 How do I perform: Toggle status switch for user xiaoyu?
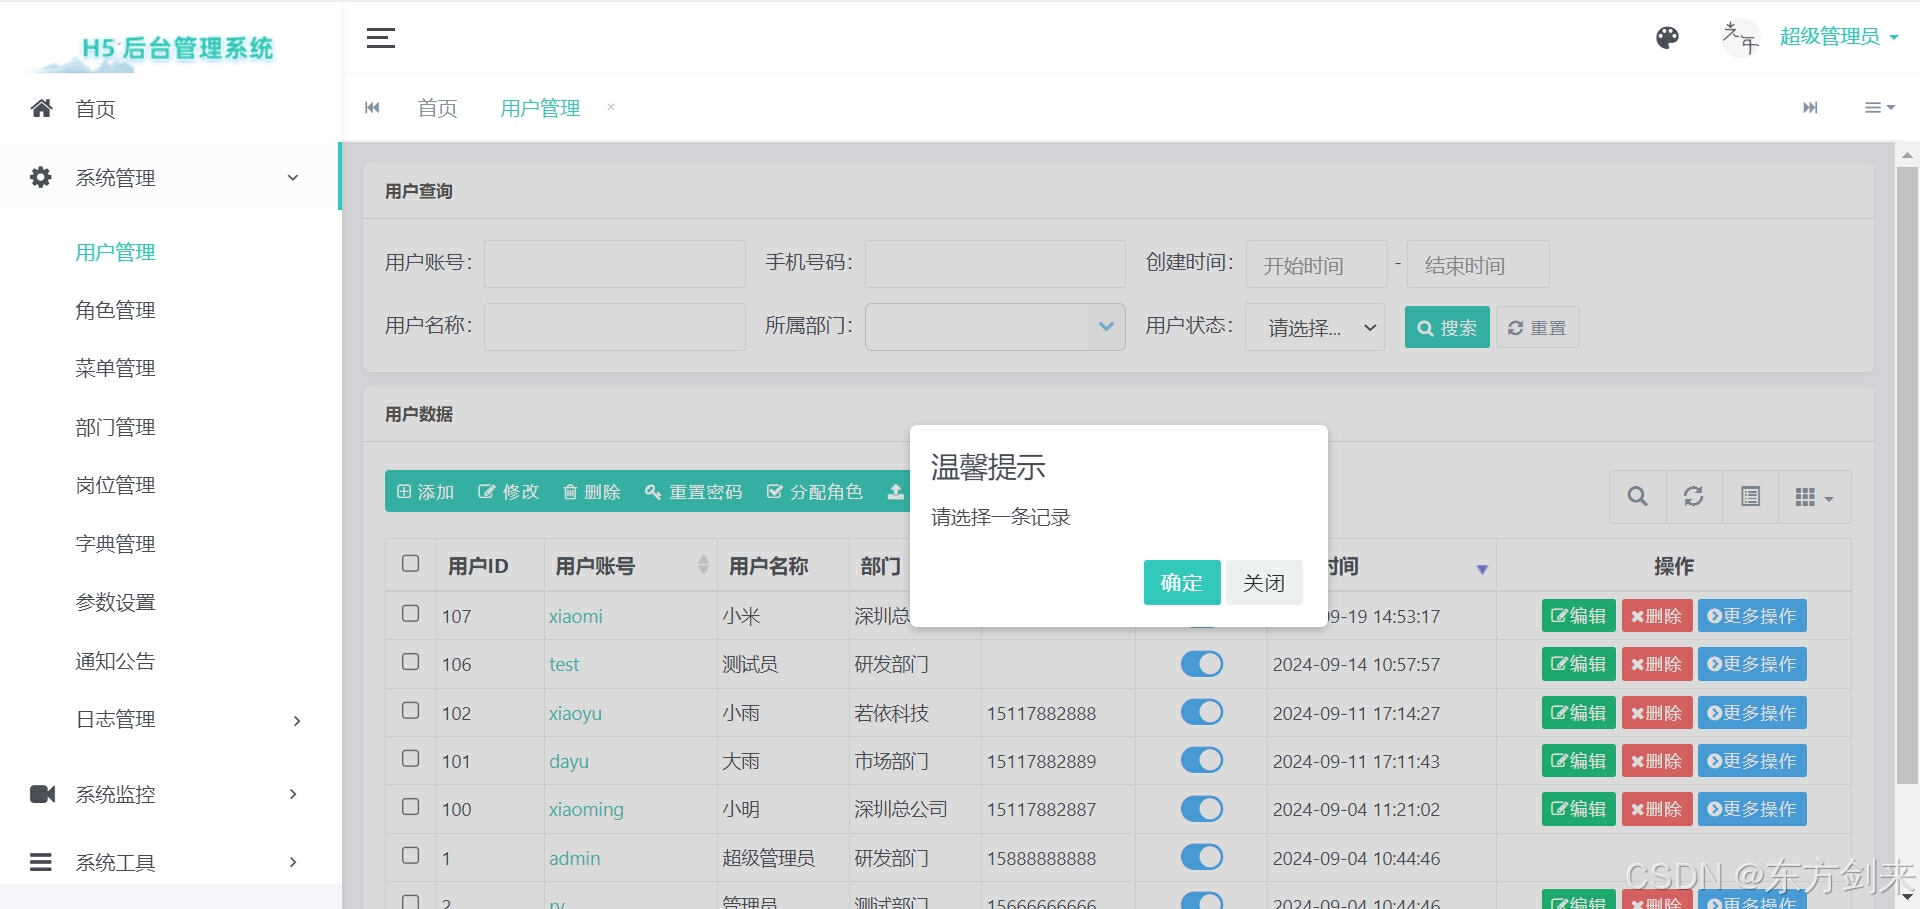1202,712
